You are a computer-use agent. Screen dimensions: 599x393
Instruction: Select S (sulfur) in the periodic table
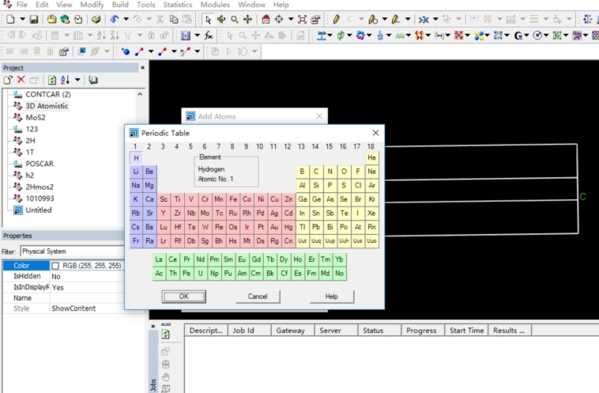point(344,185)
